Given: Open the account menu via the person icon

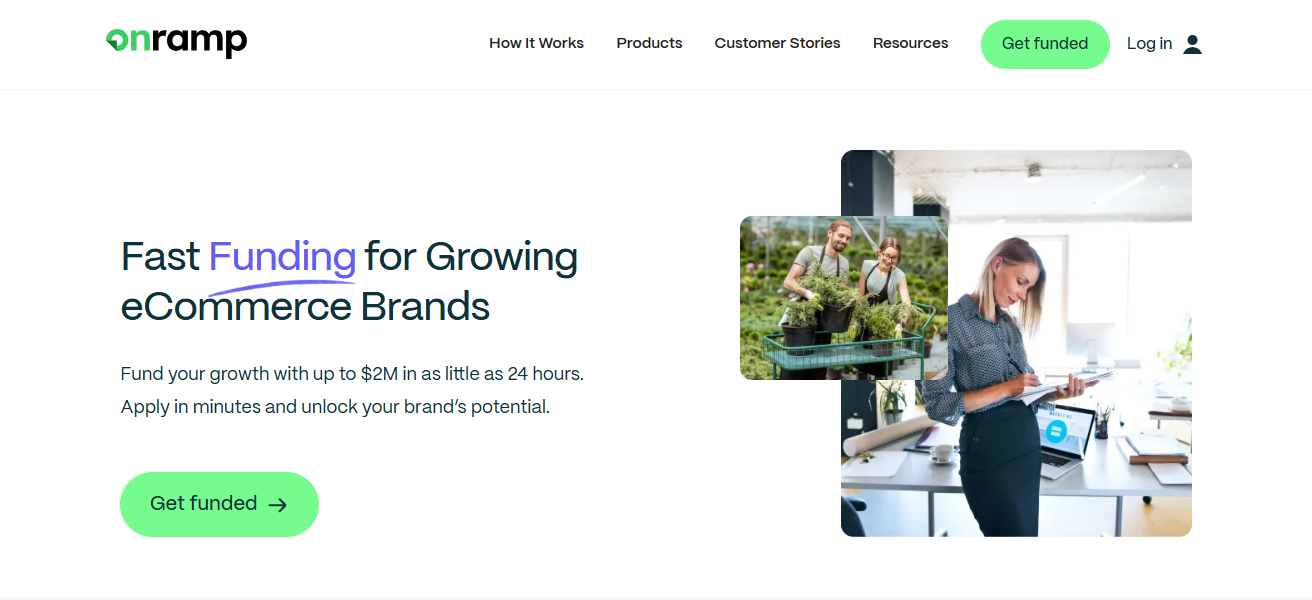Looking at the screenshot, I should click(1192, 43).
